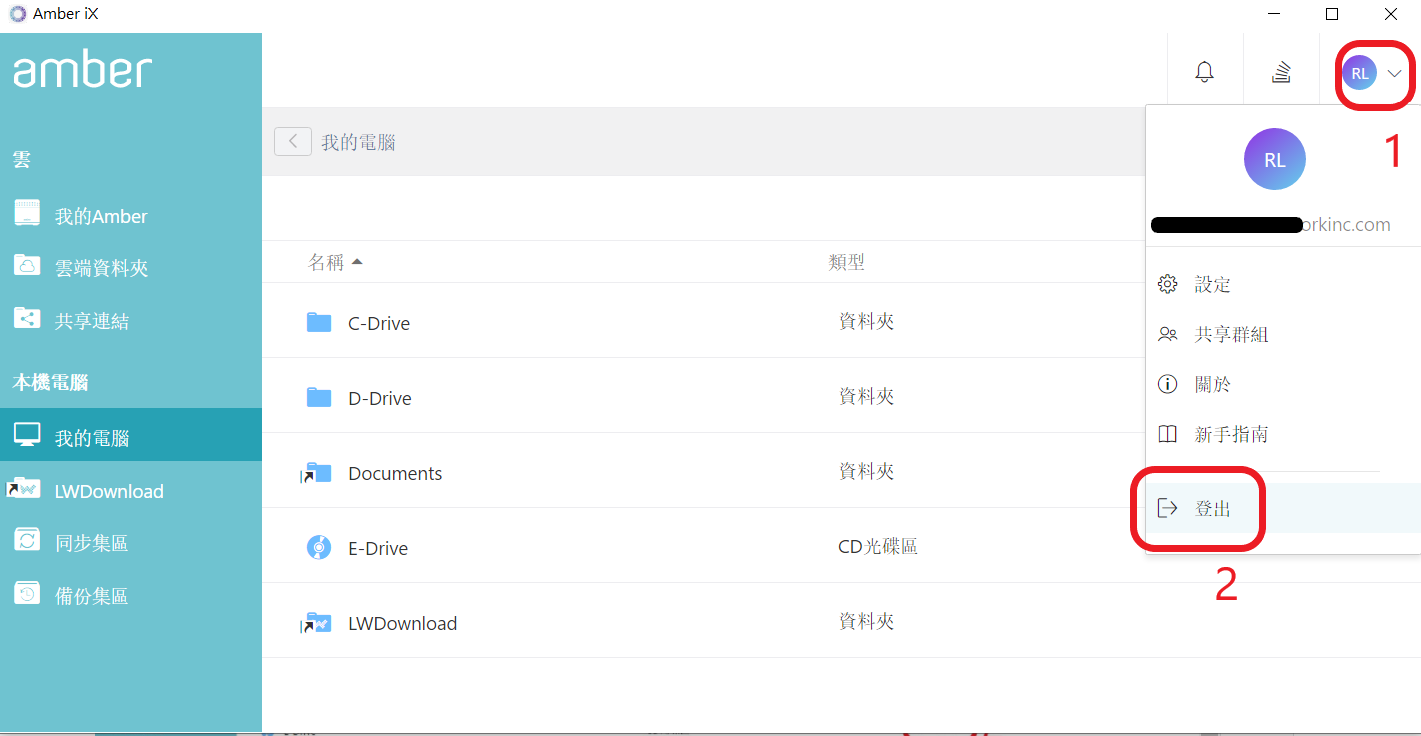Click the LWDownload folder icon in the file list
The width and height of the screenshot is (1421, 736).
(x=317, y=622)
